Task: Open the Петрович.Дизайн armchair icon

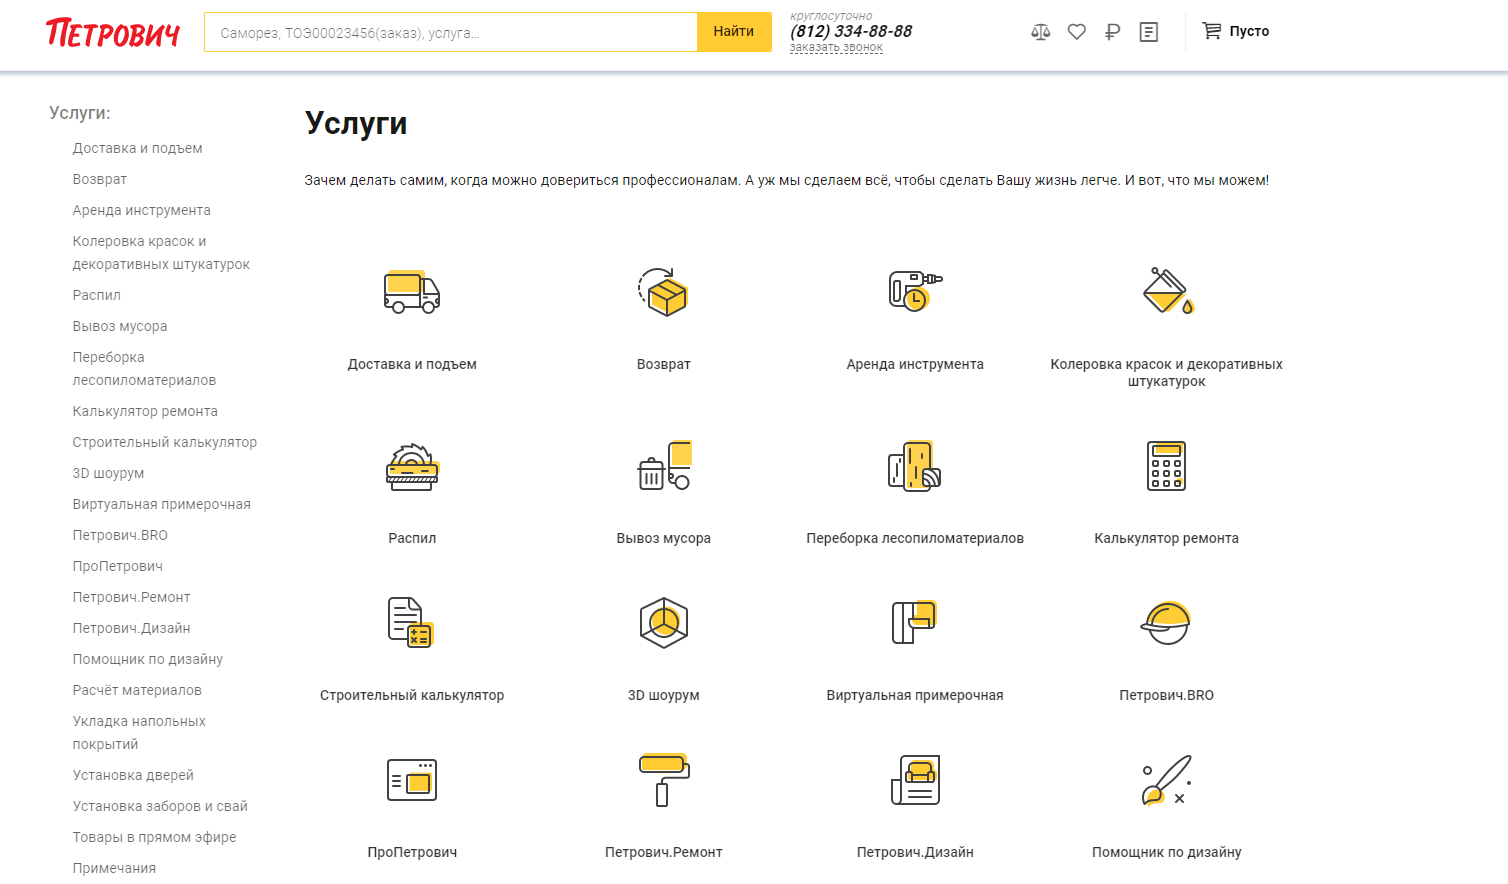Action: 915,780
